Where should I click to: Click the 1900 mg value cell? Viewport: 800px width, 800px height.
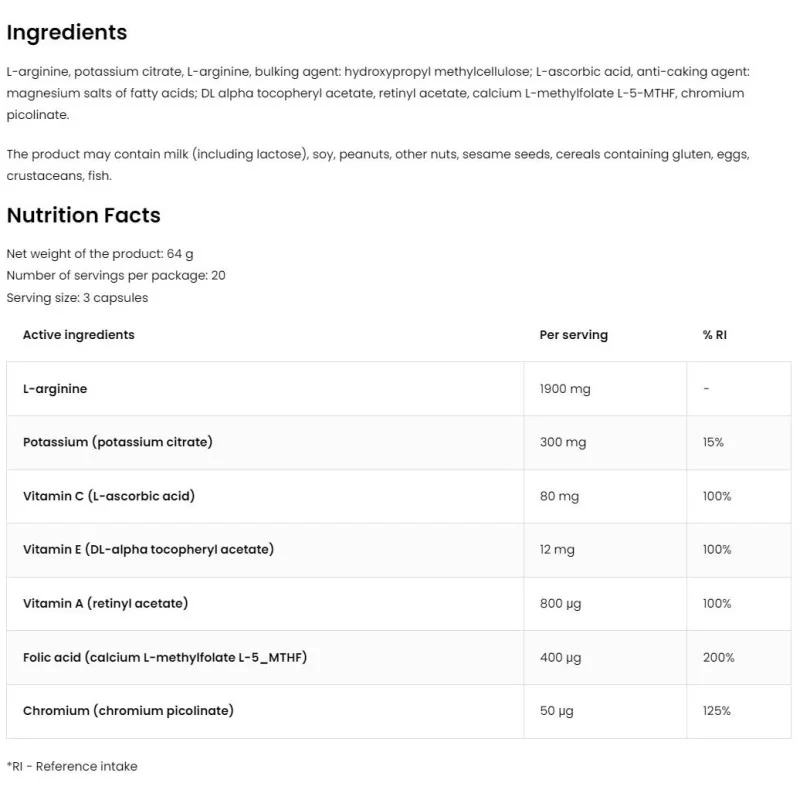click(565, 389)
